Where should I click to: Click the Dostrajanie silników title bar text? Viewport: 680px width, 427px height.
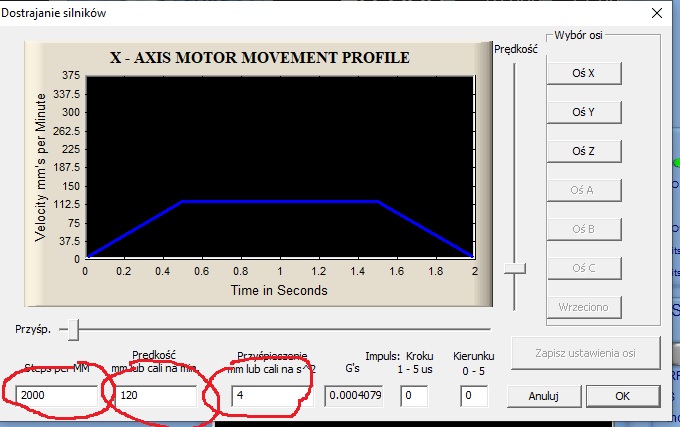53,13
